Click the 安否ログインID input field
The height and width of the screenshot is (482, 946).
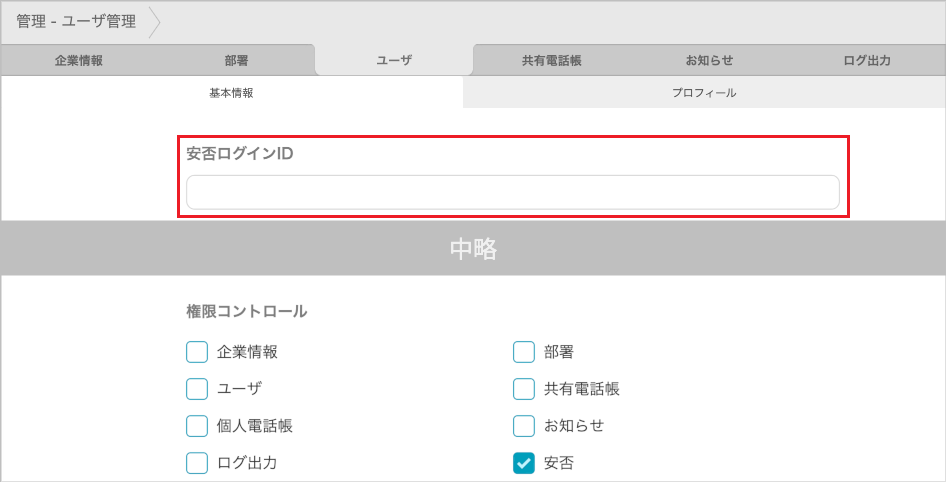tap(512, 192)
